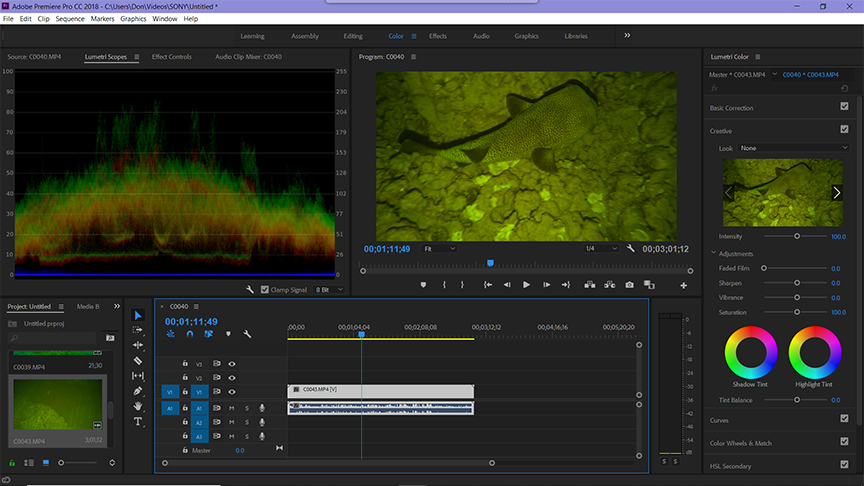Viewport: 864px width, 486px height.
Task: Switch to Editing workspace
Action: (x=353, y=36)
